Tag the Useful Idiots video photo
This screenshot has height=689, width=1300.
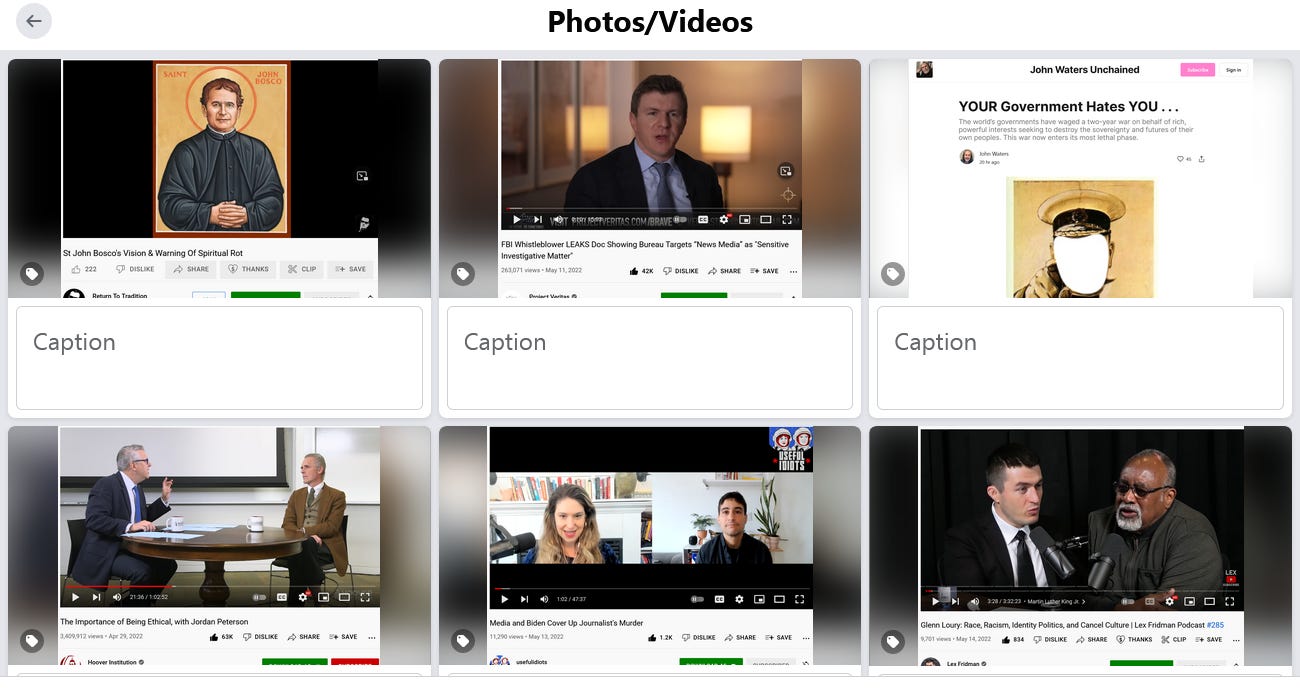coord(462,641)
